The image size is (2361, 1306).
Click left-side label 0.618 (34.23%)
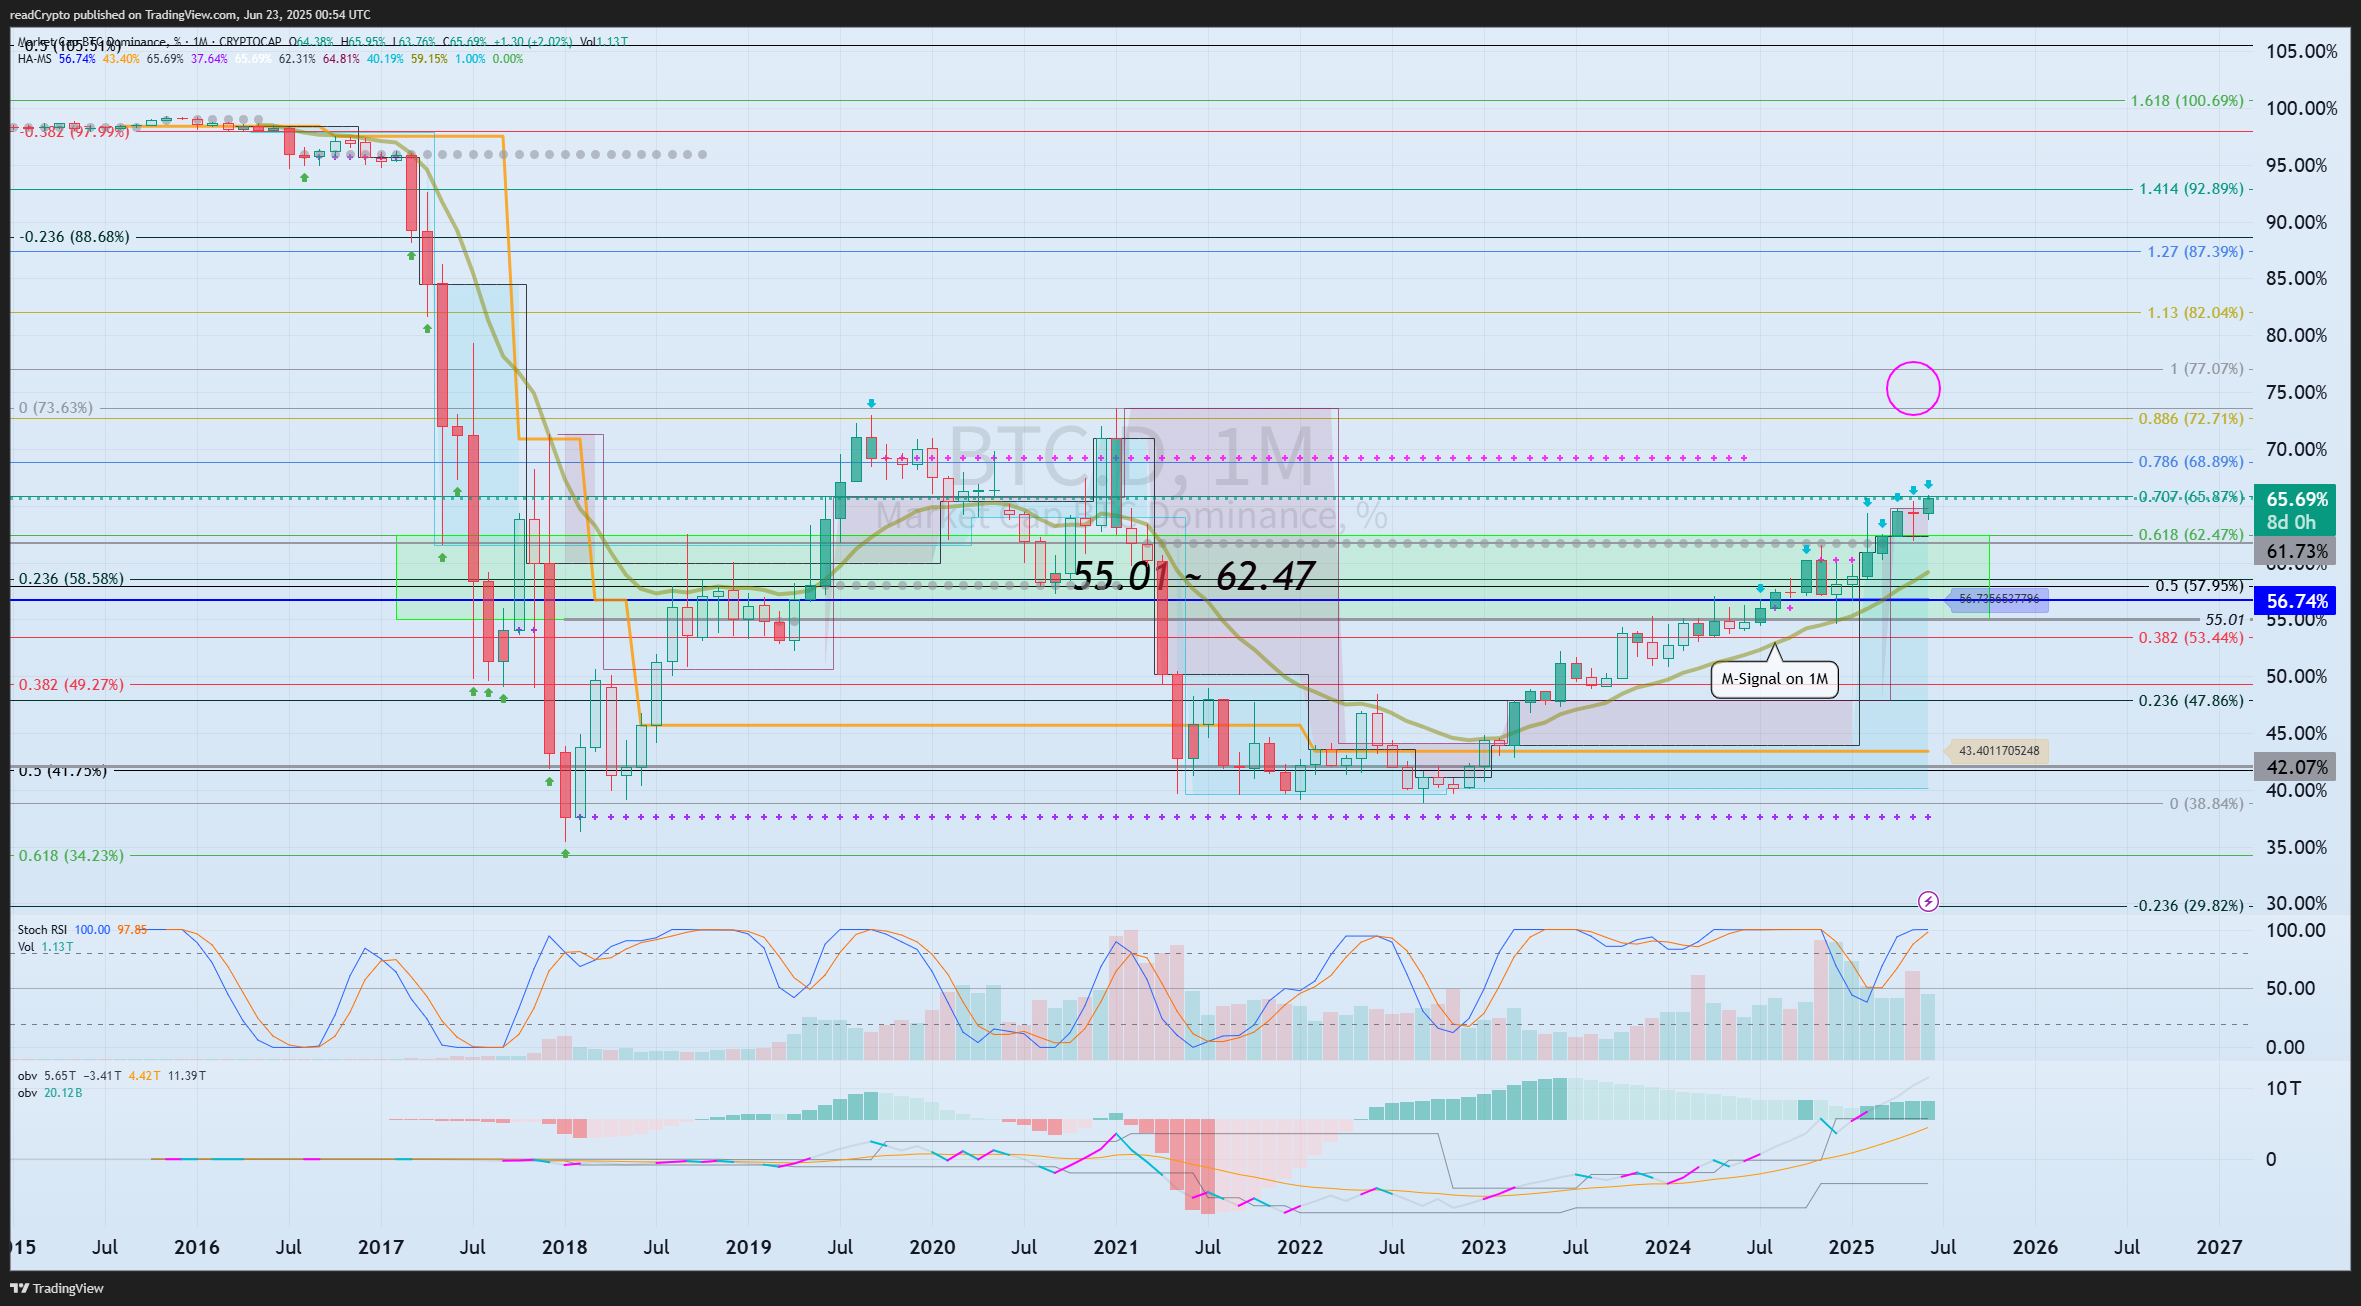(x=72, y=856)
